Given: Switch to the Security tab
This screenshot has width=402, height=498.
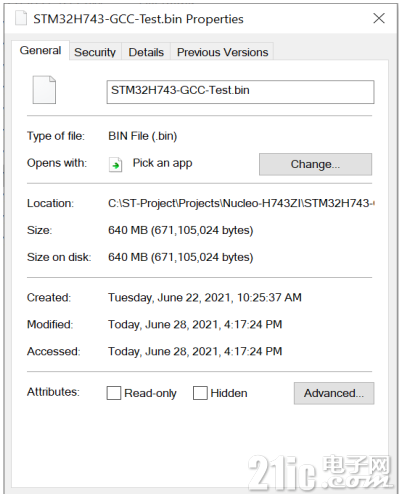Looking at the screenshot, I should [x=95, y=52].
